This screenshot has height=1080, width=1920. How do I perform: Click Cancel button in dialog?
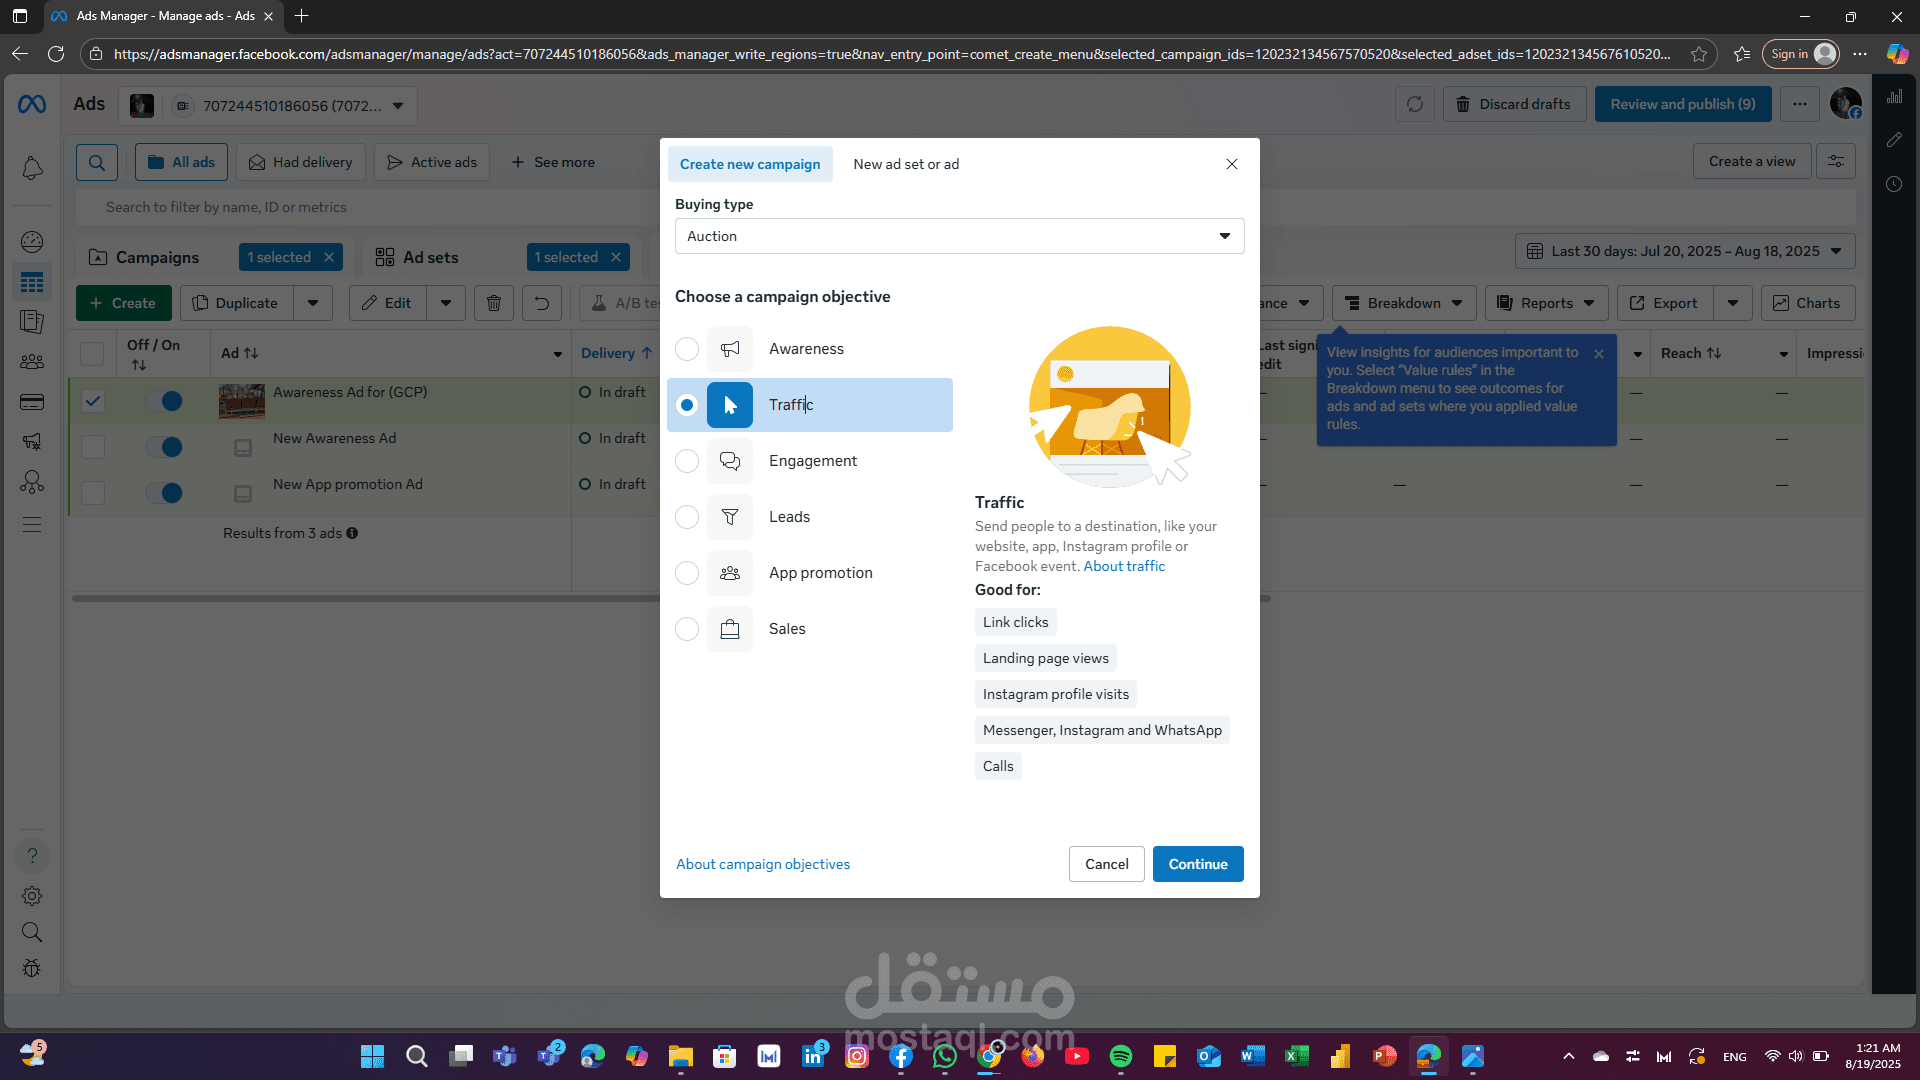(x=1107, y=864)
